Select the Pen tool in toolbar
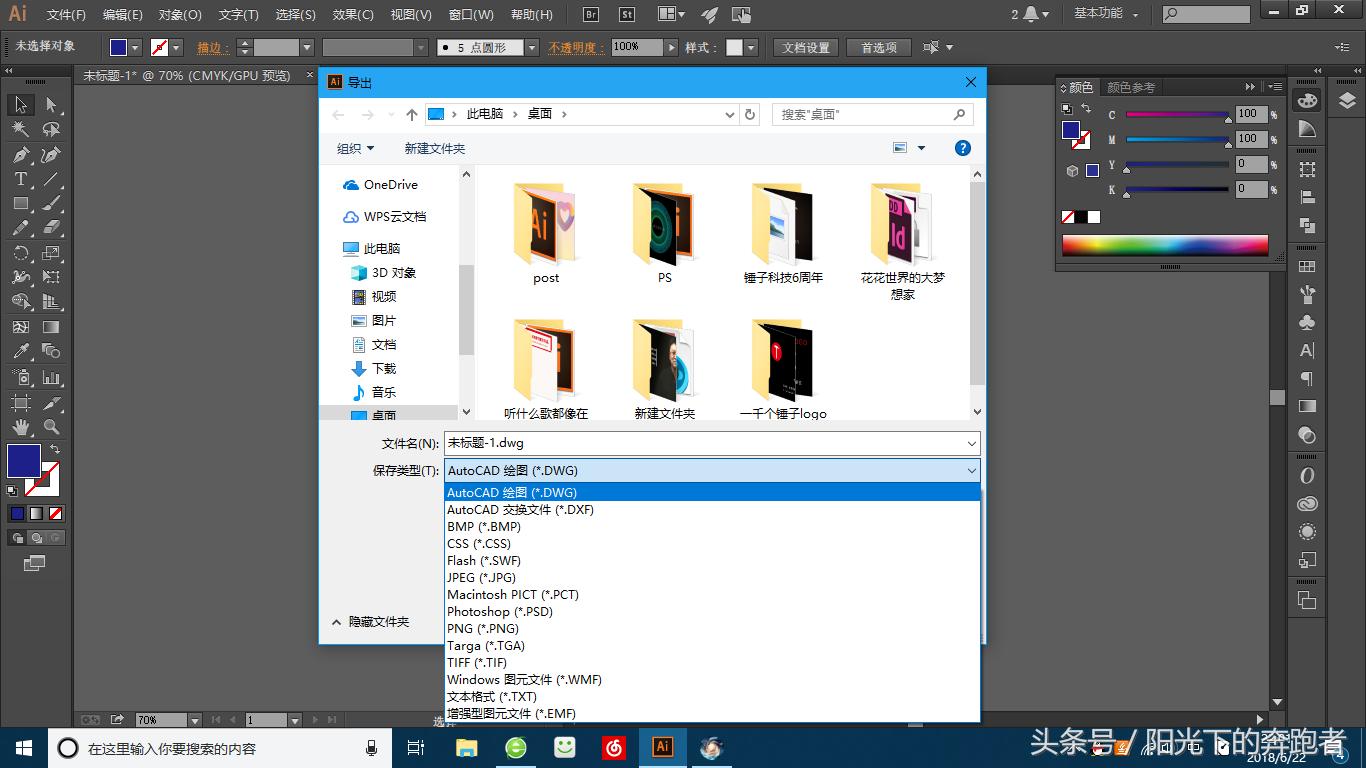This screenshot has height=768, width=1366. click(x=20, y=155)
